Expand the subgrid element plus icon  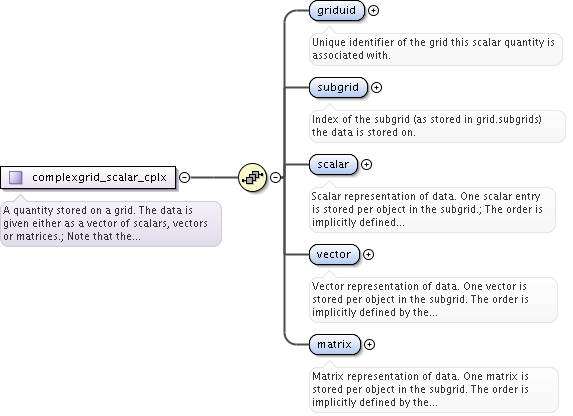(376, 87)
